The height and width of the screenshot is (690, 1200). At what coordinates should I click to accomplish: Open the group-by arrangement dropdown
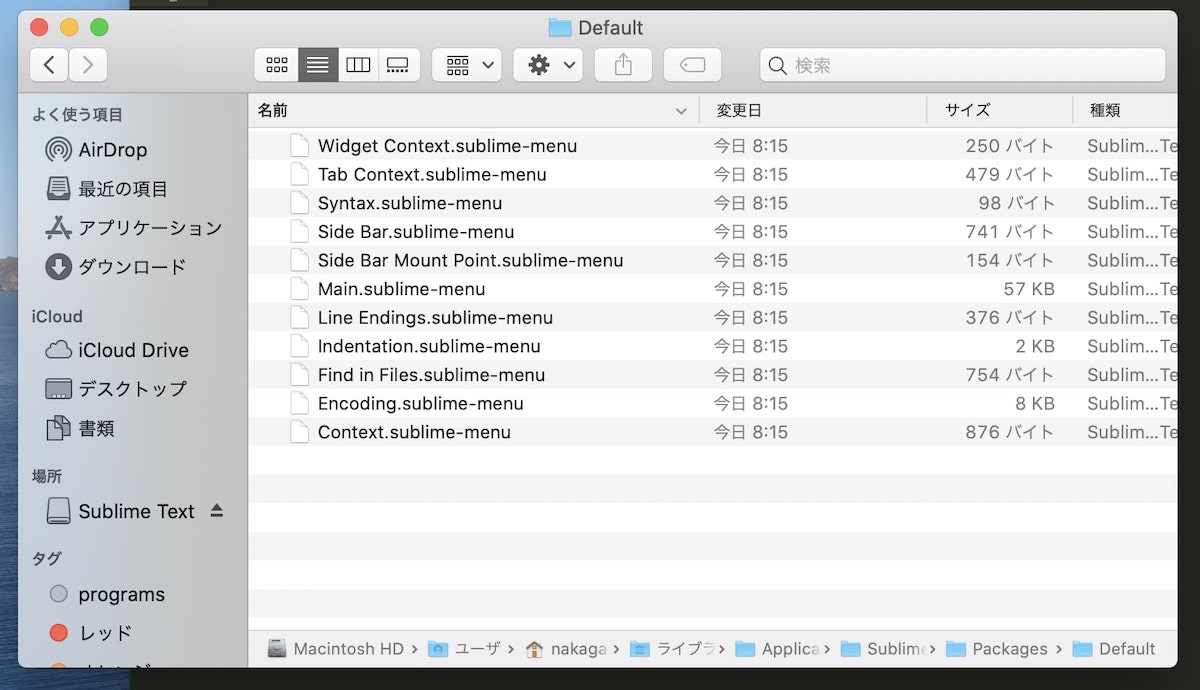(466, 65)
